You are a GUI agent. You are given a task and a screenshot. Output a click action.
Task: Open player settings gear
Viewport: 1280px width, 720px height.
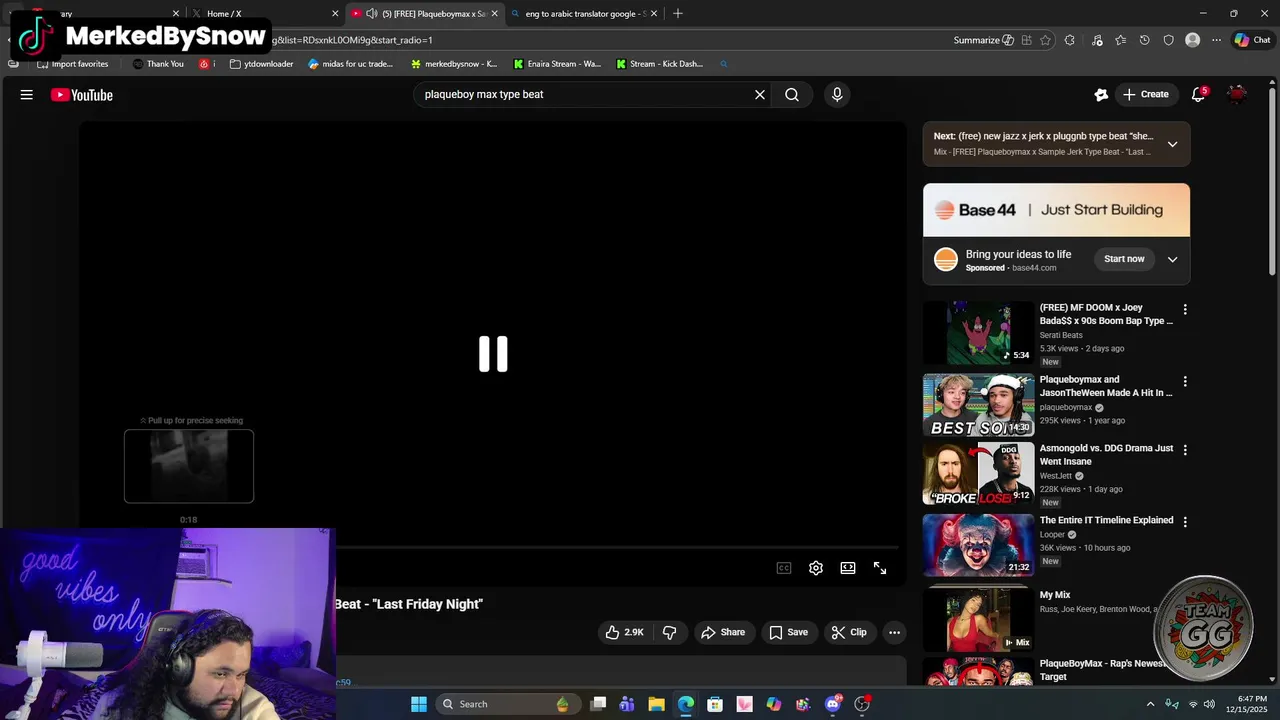coord(816,568)
